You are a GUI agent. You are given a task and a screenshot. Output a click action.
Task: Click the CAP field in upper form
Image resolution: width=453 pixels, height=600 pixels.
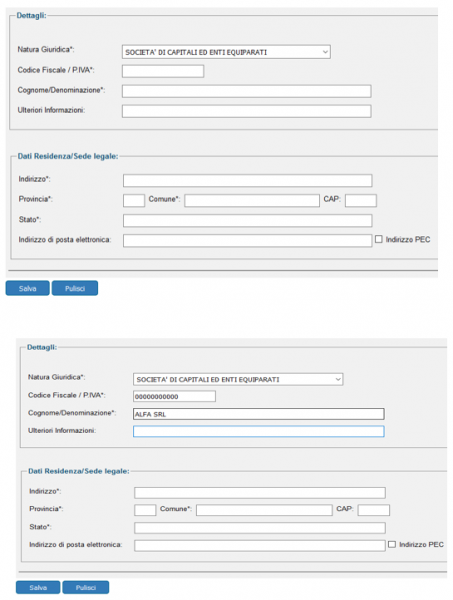point(361,201)
